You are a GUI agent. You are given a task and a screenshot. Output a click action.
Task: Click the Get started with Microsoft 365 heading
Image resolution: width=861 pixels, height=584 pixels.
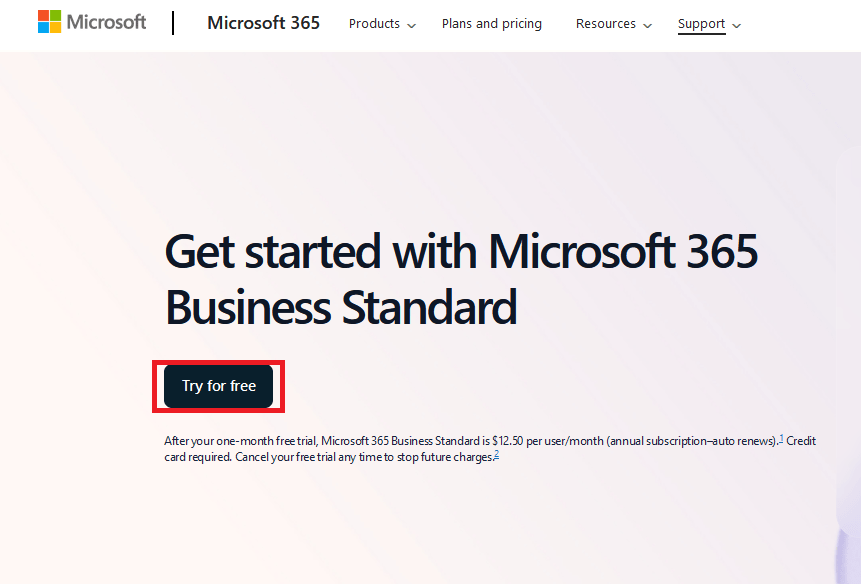[461, 251]
